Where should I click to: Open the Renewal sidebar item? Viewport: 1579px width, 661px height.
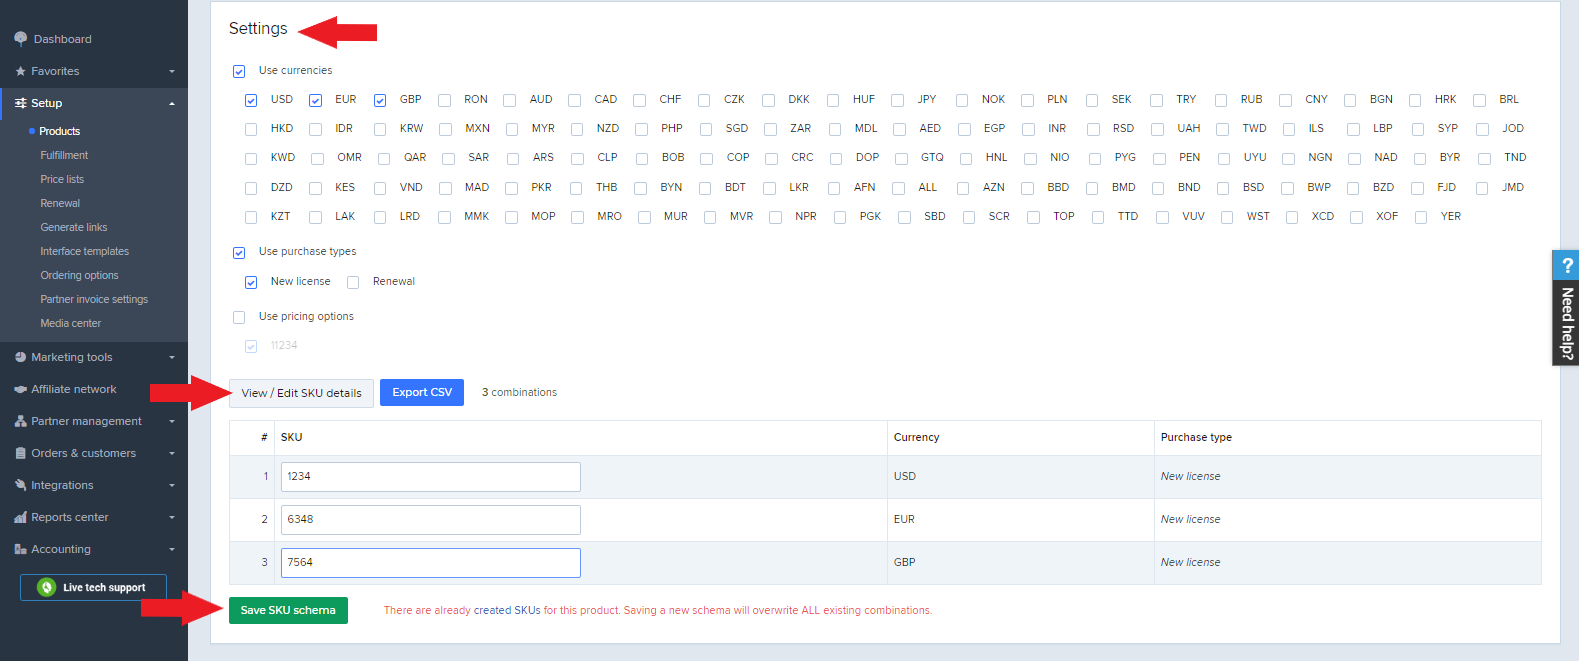tap(60, 203)
